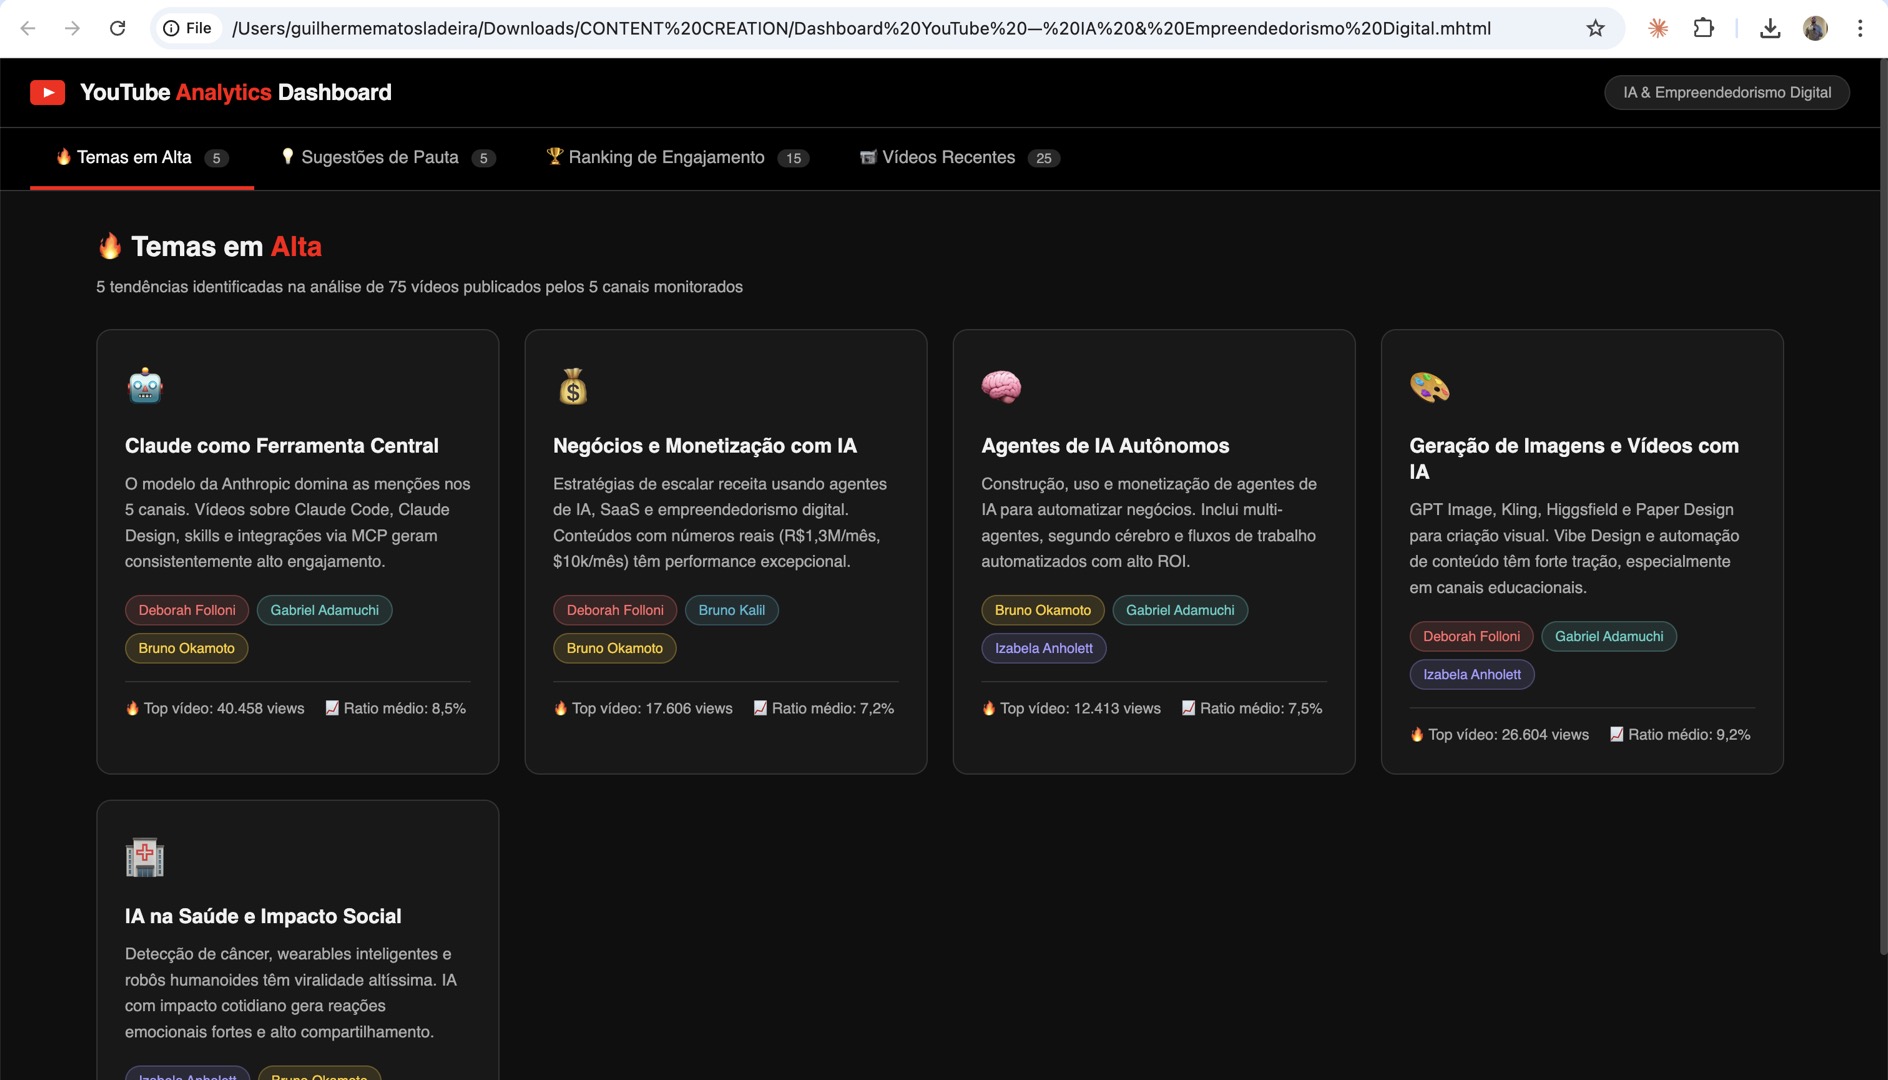Click the hospital icon on Saúde card
Image resolution: width=1888 pixels, height=1080 pixels.
tap(145, 857)
